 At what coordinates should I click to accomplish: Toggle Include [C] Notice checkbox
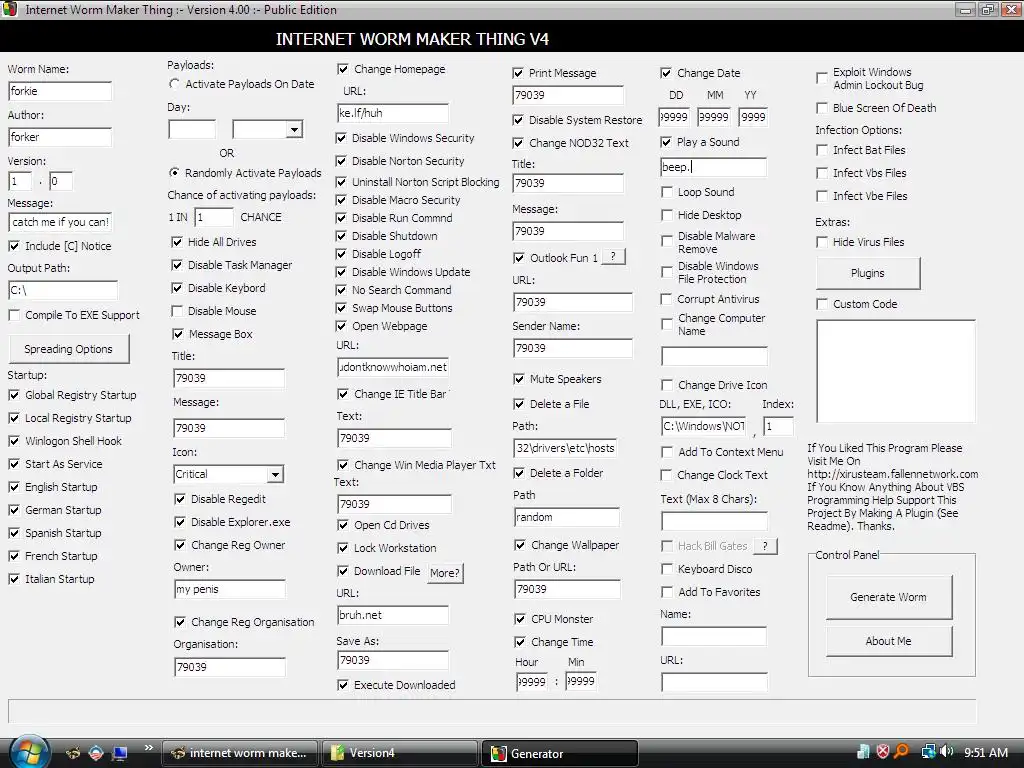click(x=14, y=246)
